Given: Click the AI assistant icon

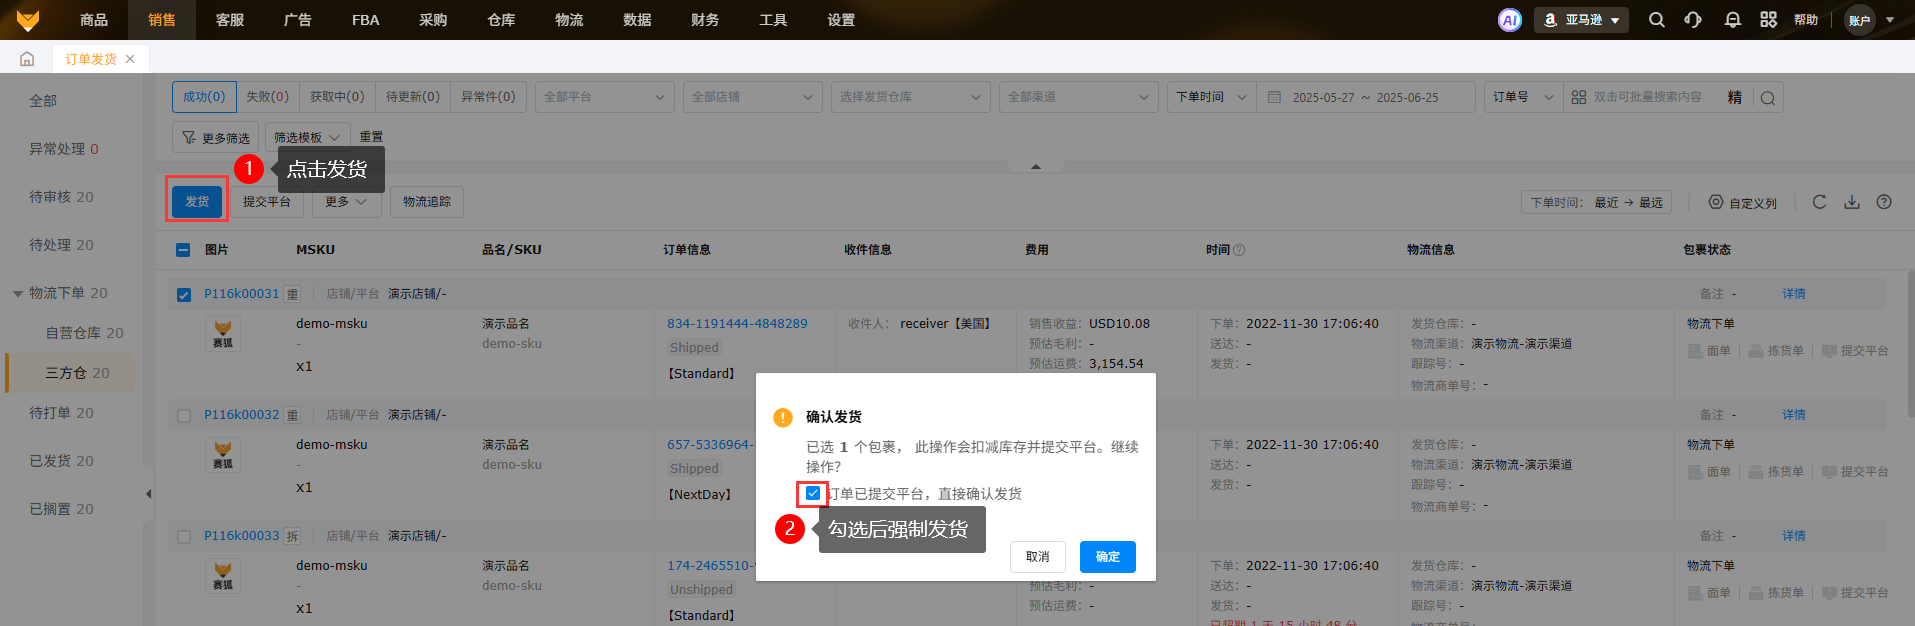Looking at the screenshot, I should pyautogui.click(x=1509, y=20).
